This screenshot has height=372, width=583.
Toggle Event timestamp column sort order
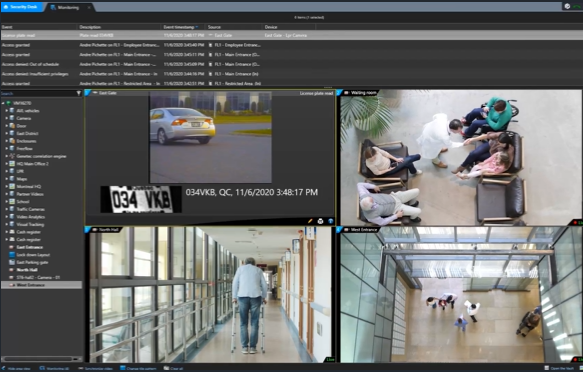pyautogui.click(x=181, y=27)
